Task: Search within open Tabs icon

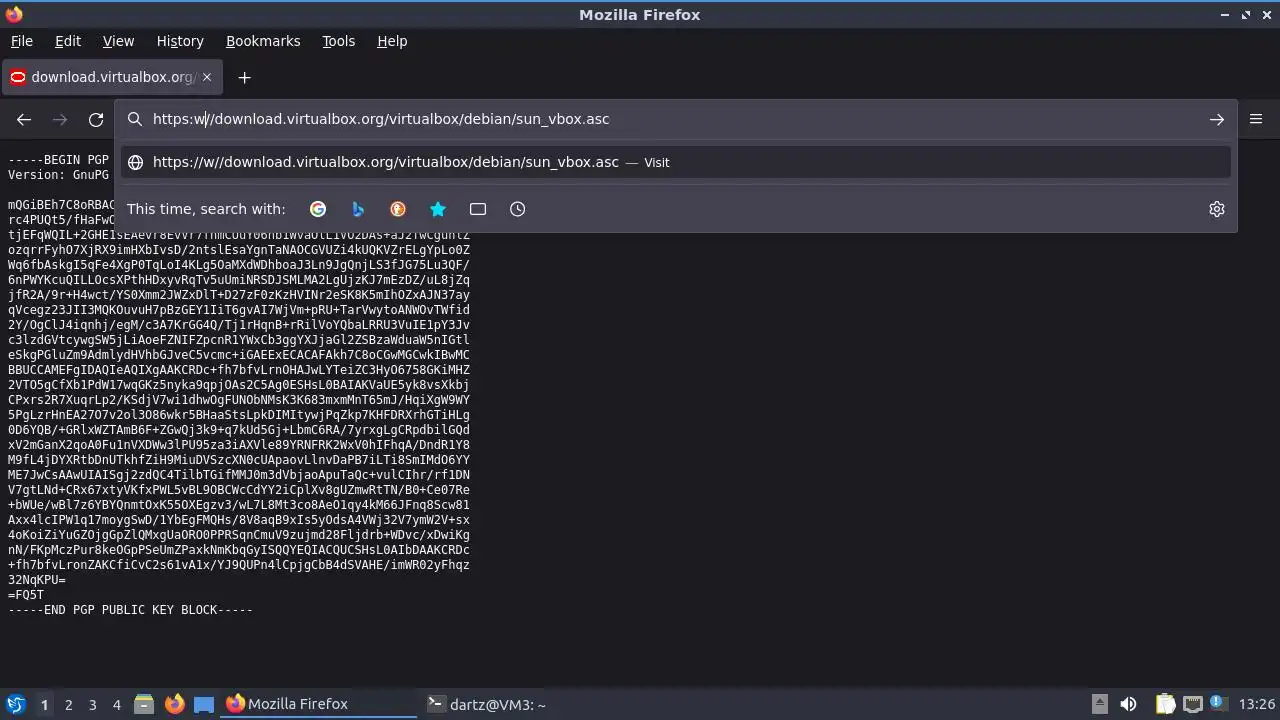Action: click(478, 209)
